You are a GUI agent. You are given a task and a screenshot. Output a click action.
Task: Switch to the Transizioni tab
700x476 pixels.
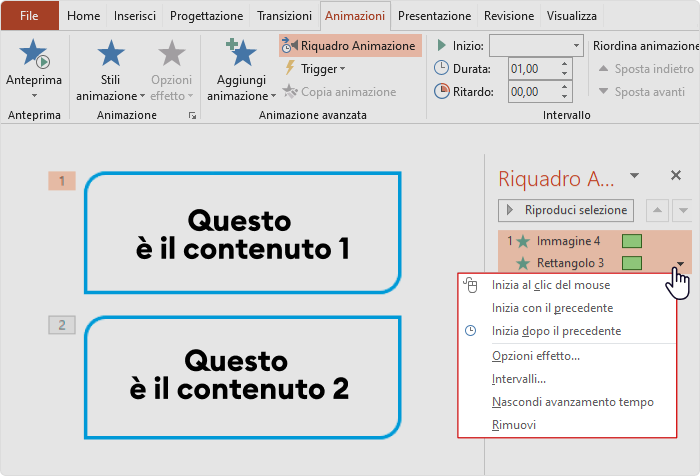[284, 16]
